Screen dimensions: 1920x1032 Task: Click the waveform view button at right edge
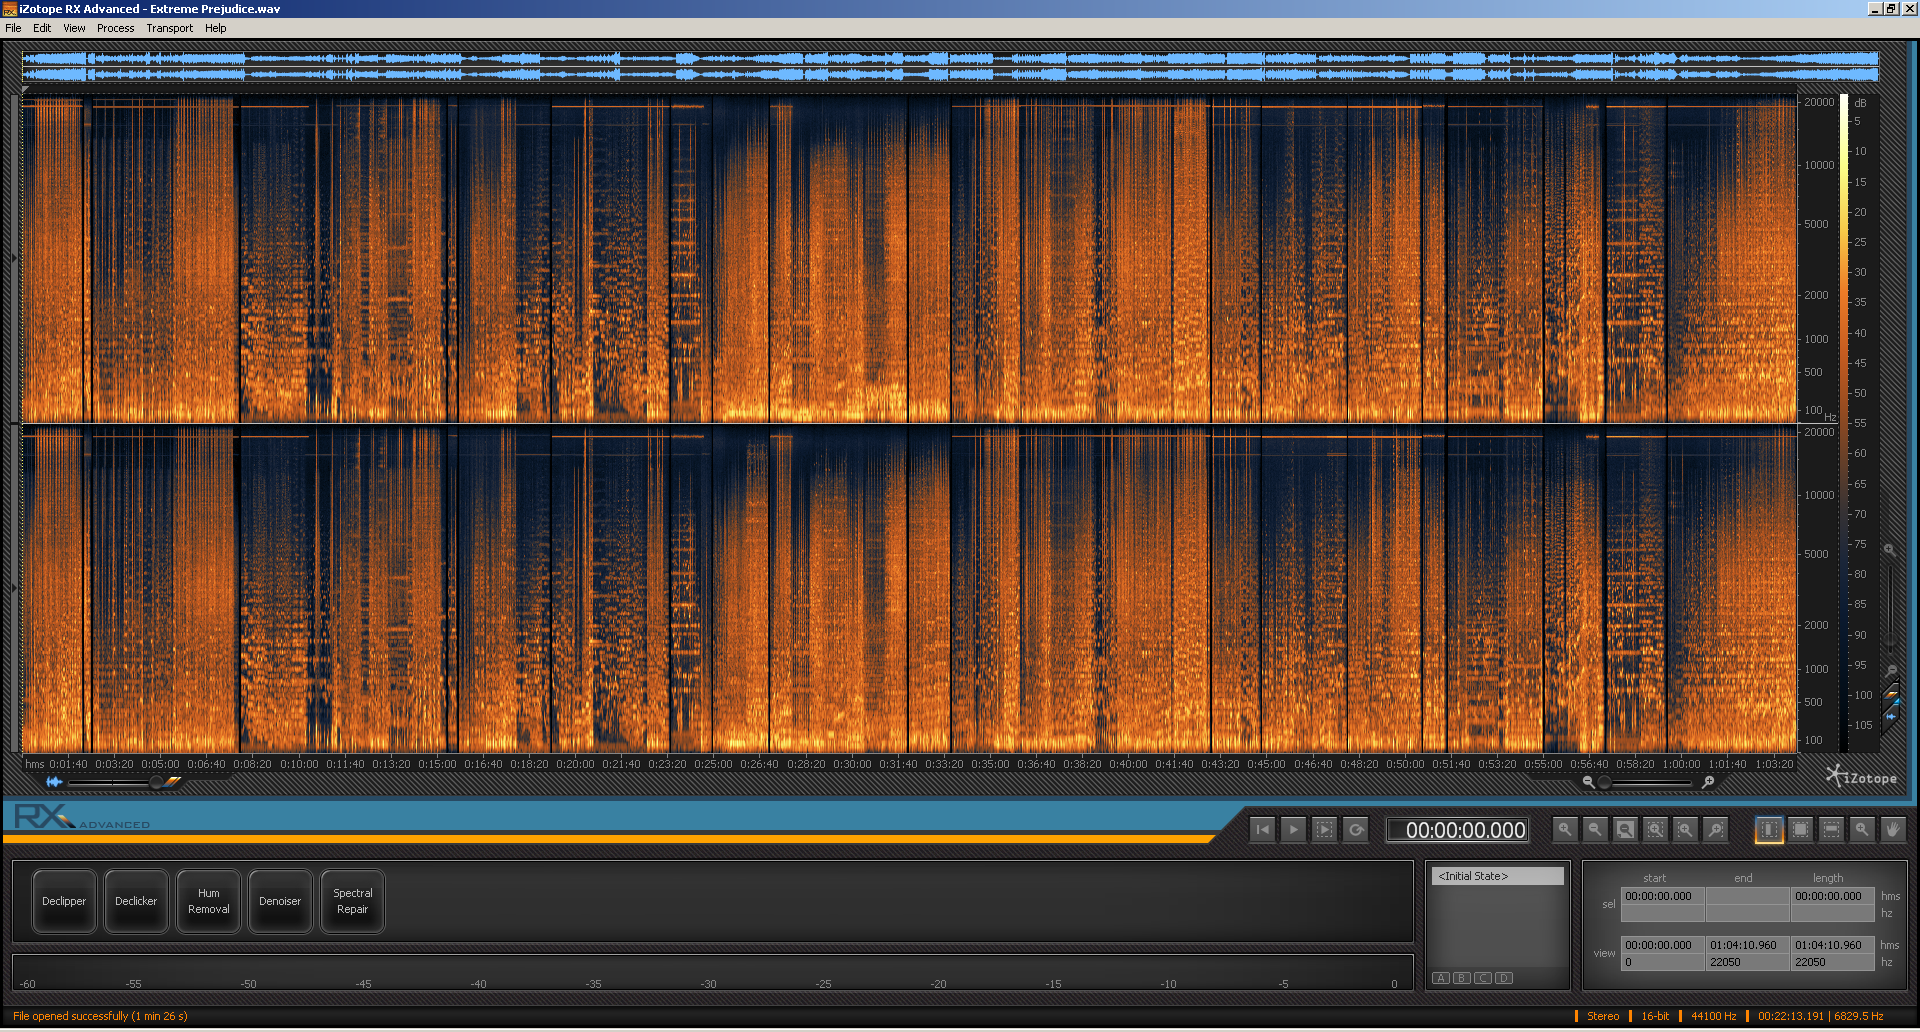tap(1890, 715)
